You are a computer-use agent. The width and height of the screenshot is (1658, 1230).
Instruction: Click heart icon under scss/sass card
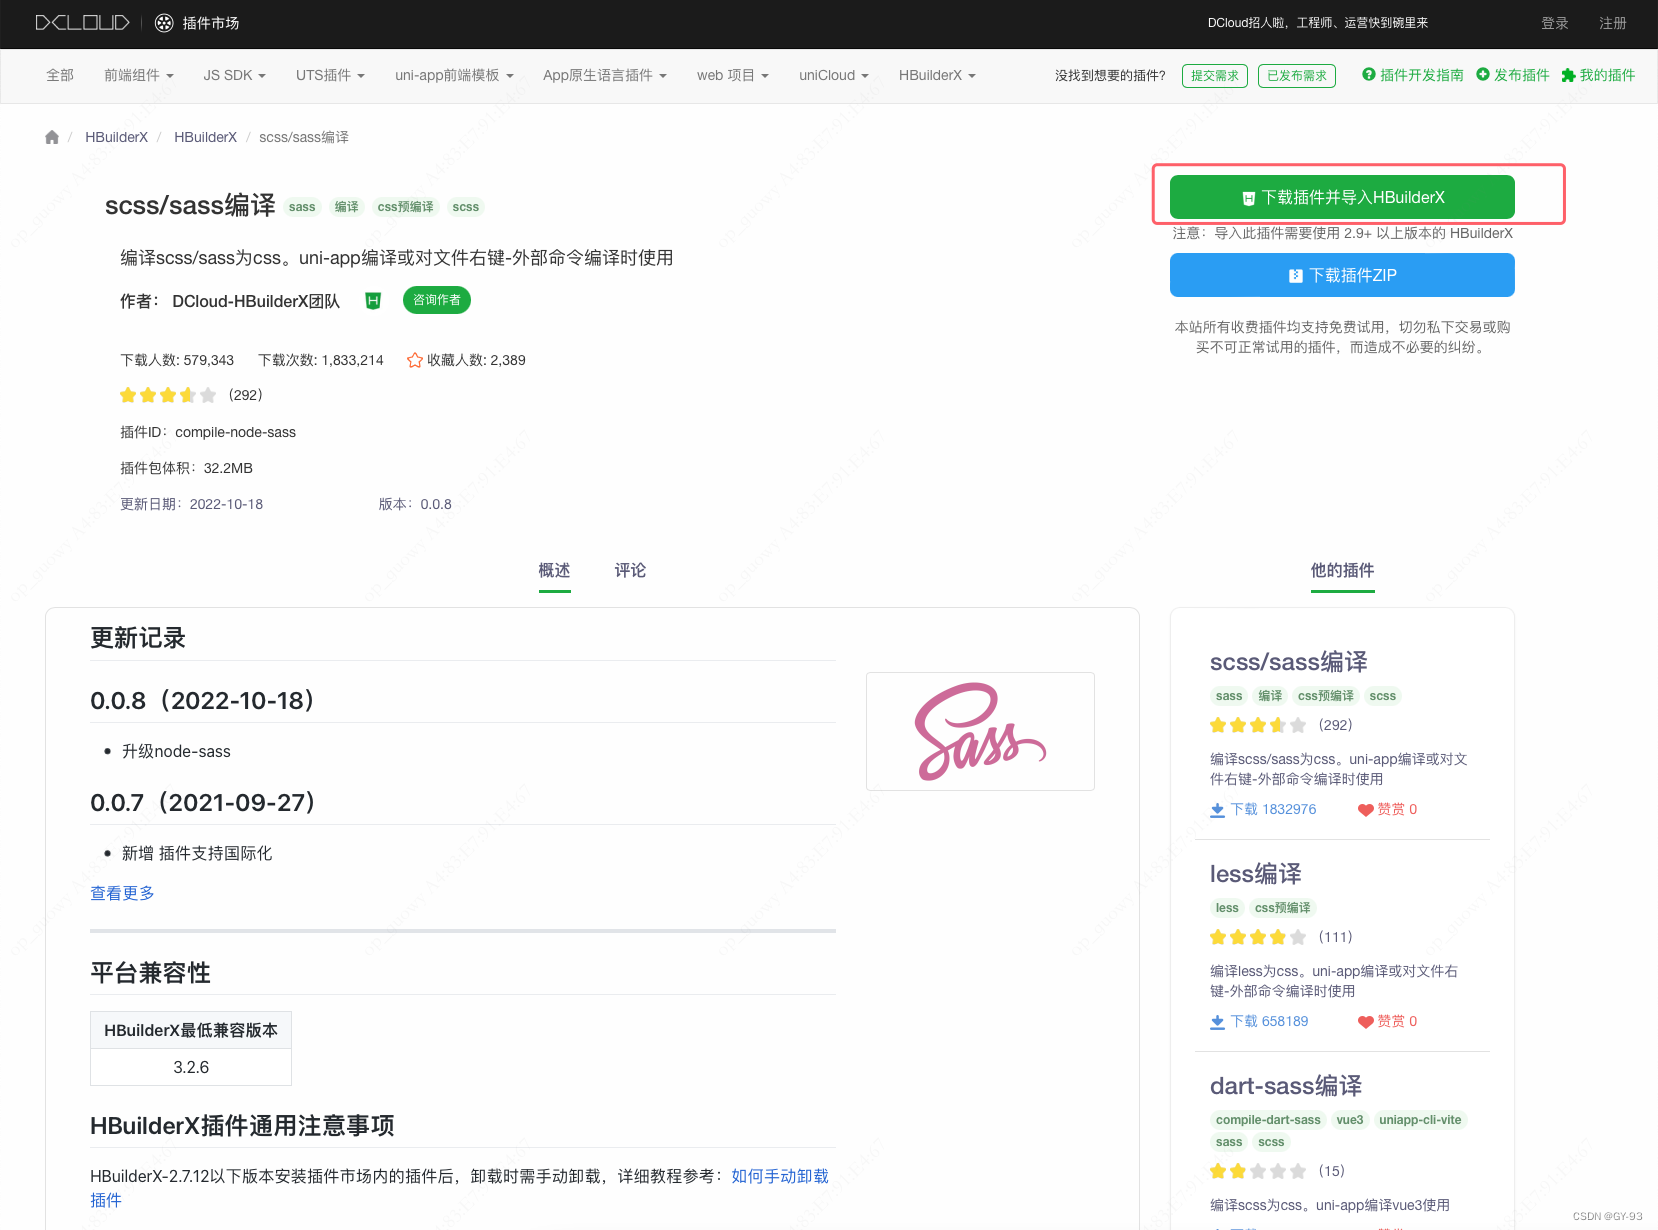tap(1365, 810)
